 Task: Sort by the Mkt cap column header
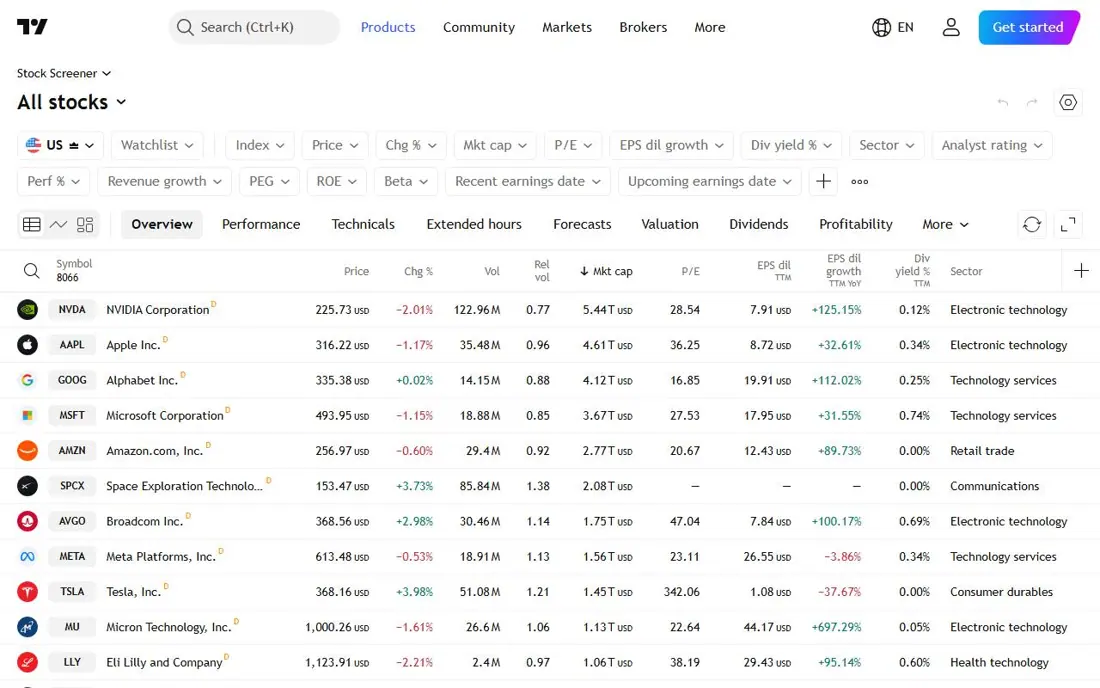606,271
